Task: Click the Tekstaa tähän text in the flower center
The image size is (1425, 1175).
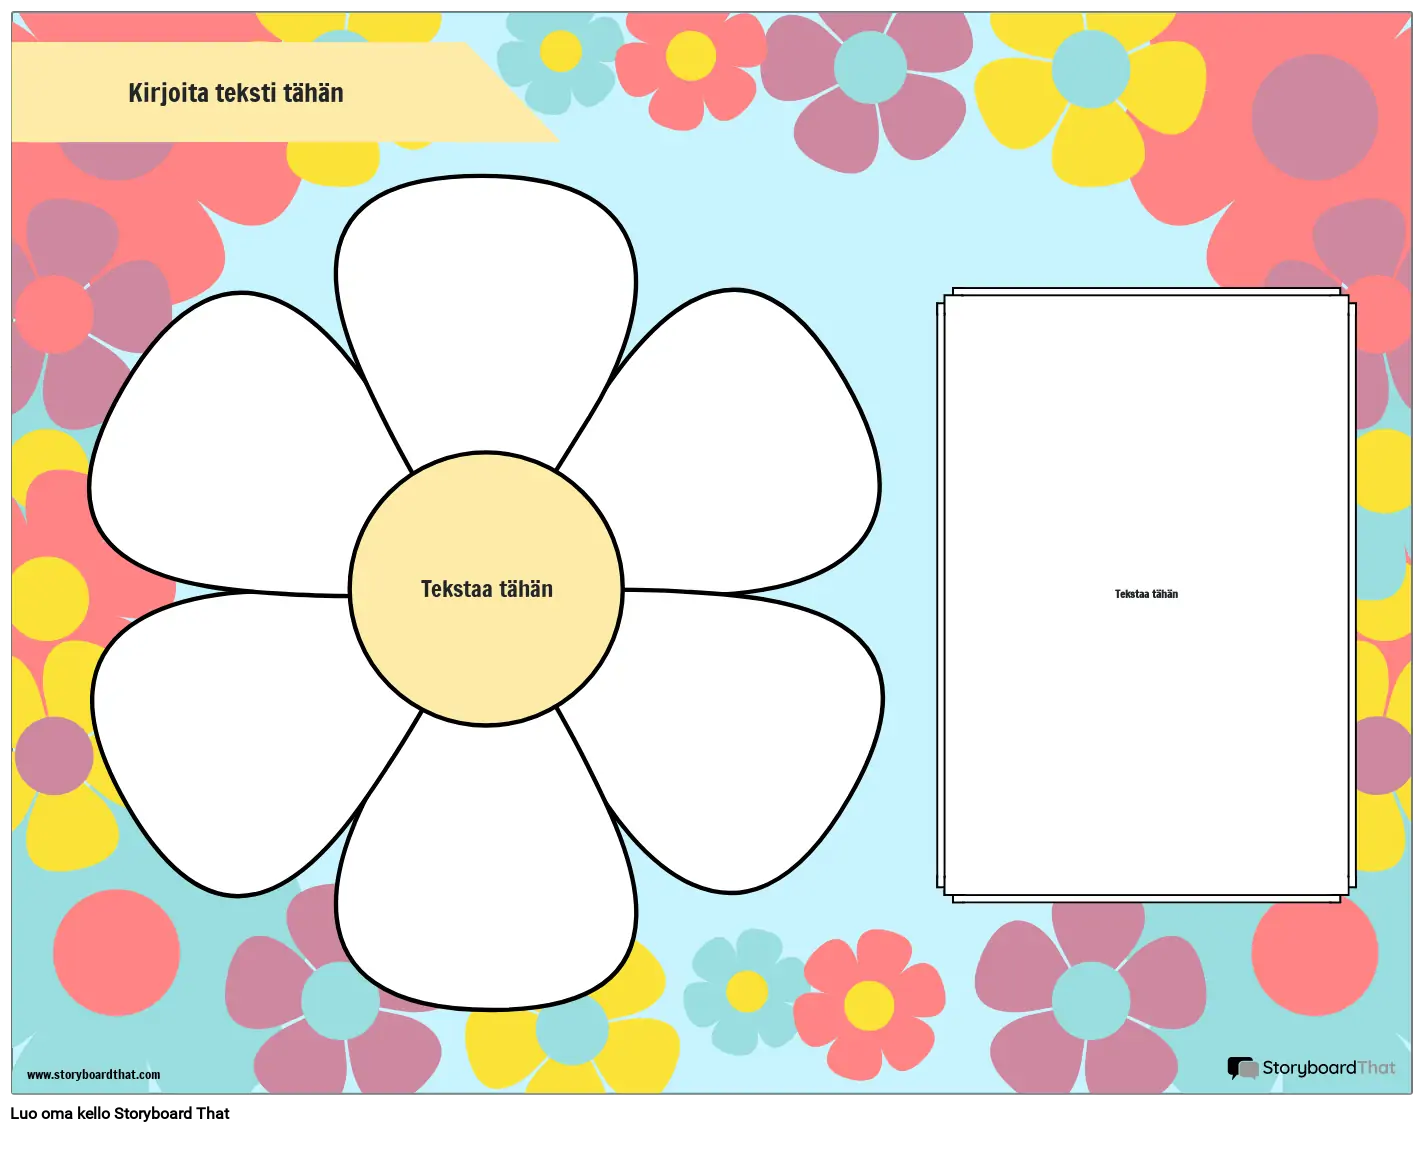Action: pos(486,589)
